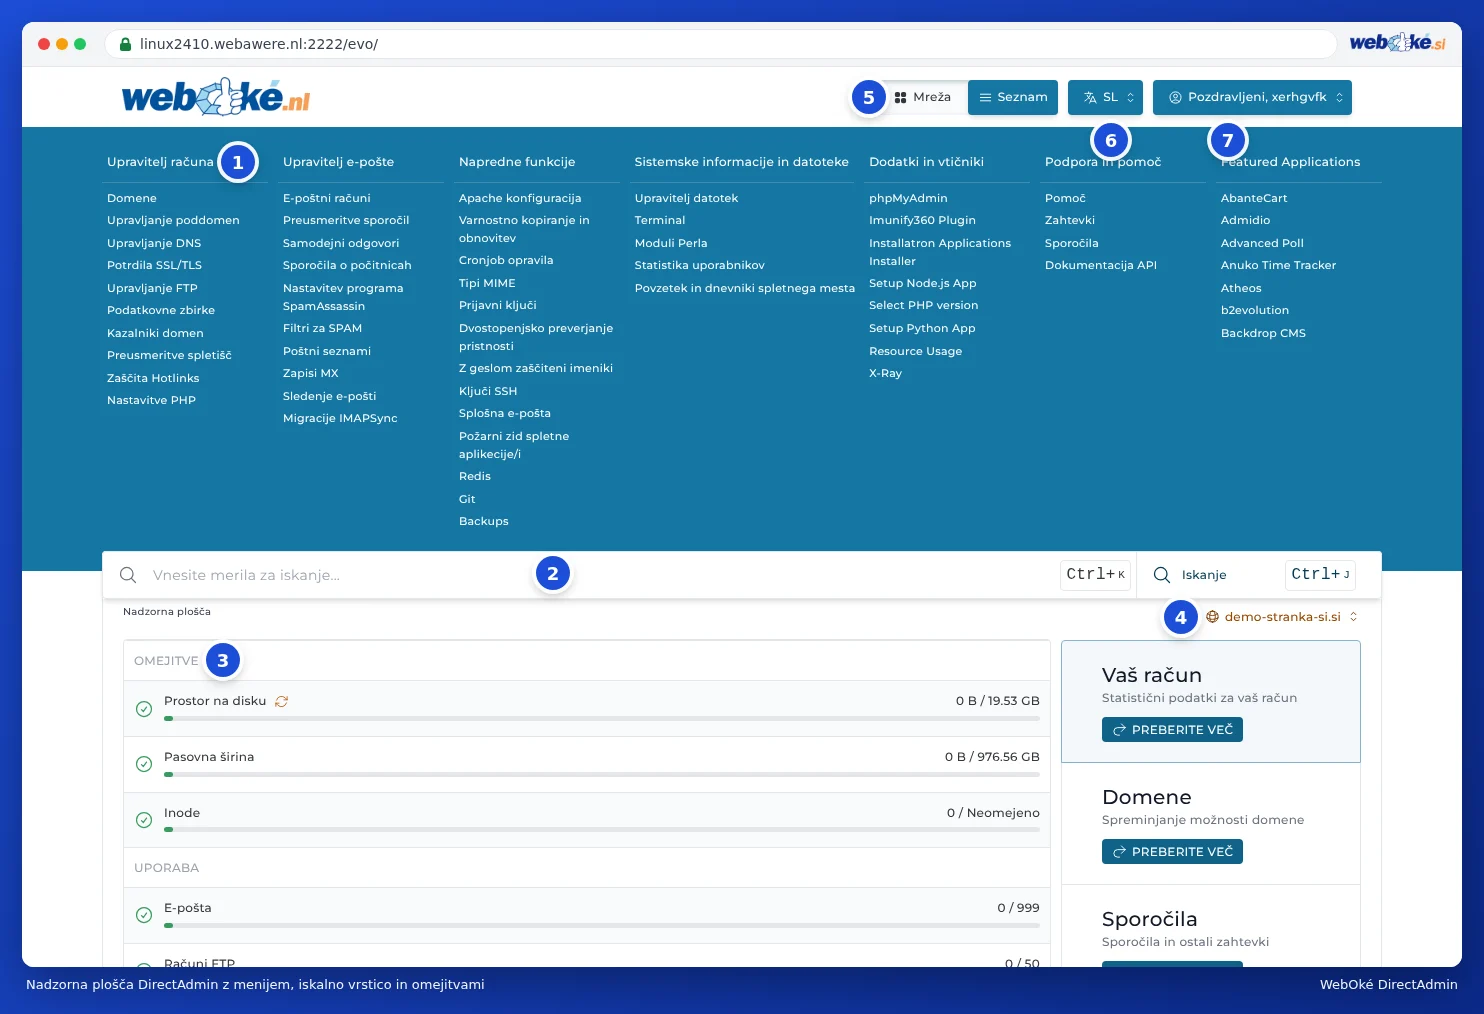Click the Nadzorna plošča breadcrumb
The image size is (1484, 1014).
(167, 612)
